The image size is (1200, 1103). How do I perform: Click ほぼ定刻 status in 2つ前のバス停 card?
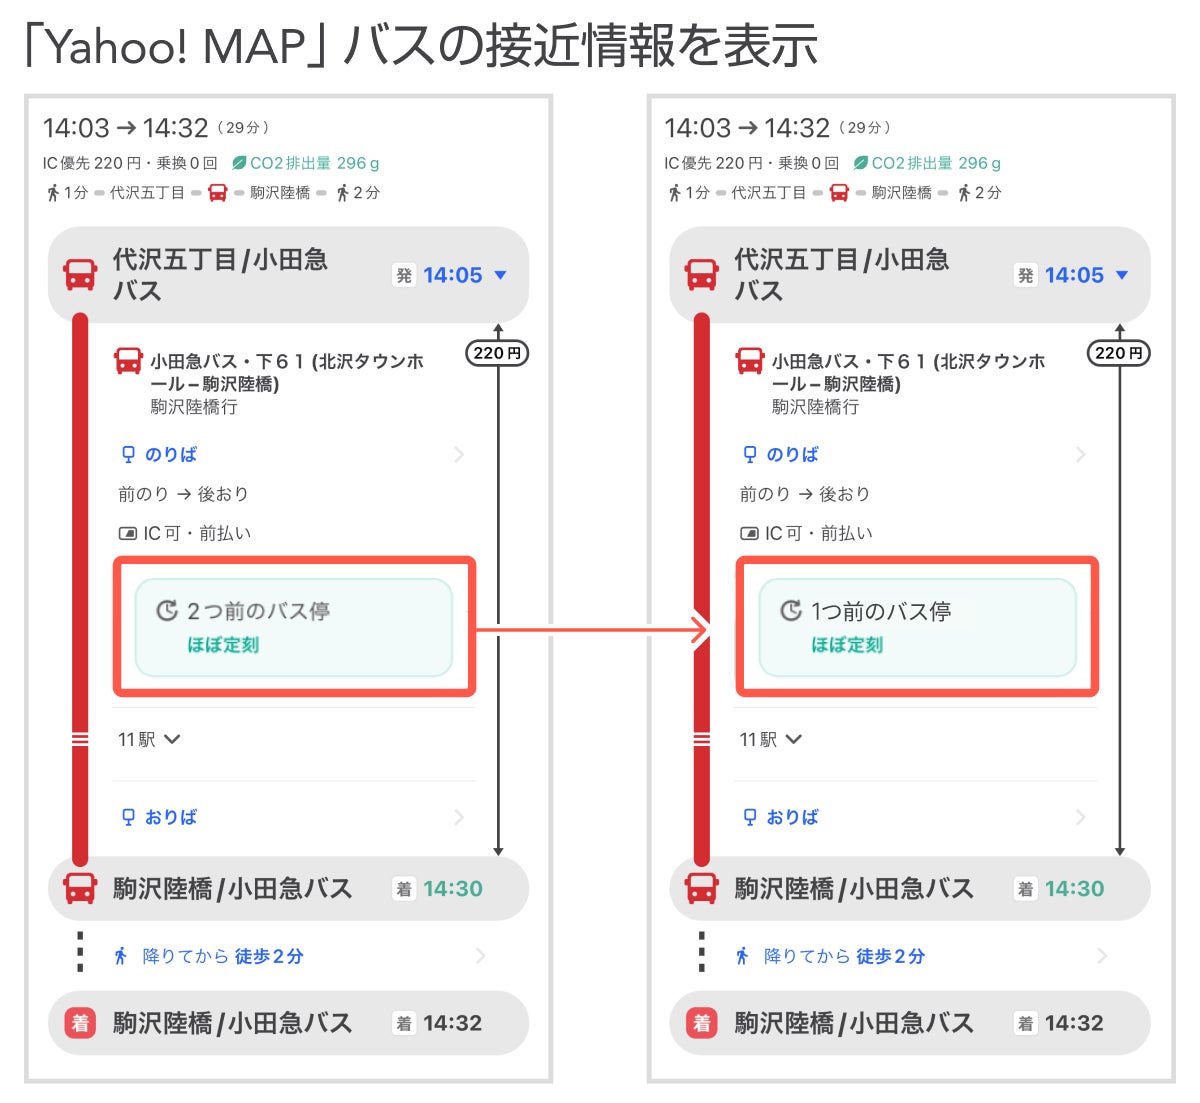click(x=223, y=645)
